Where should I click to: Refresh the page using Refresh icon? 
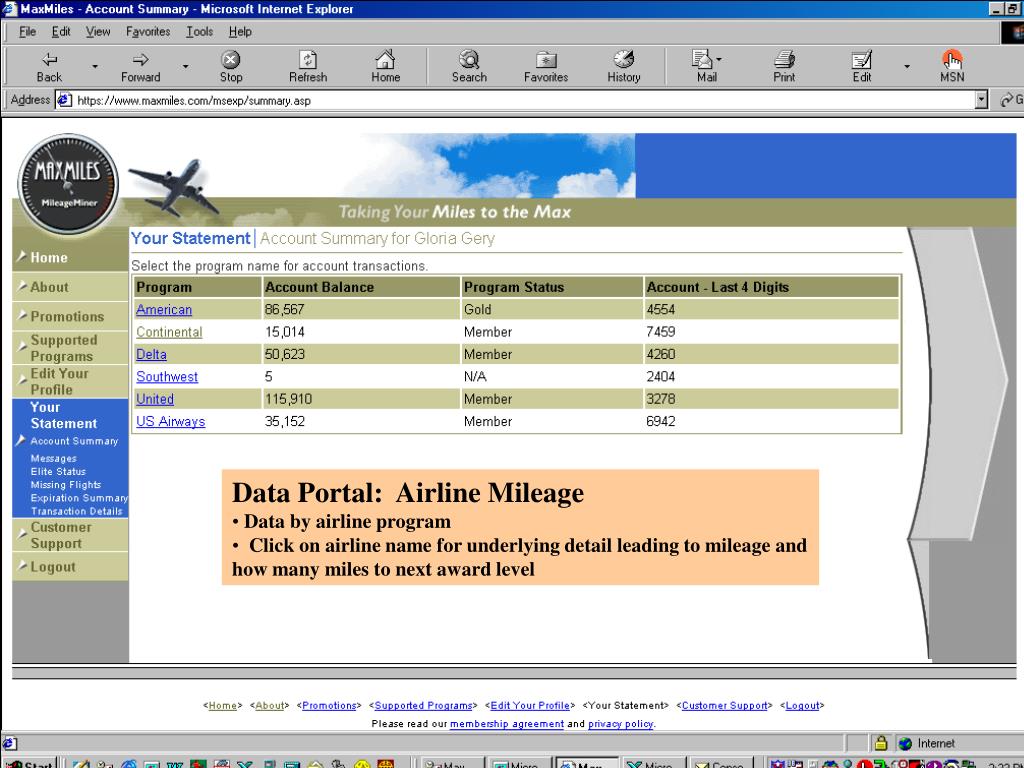click(308, 67)
